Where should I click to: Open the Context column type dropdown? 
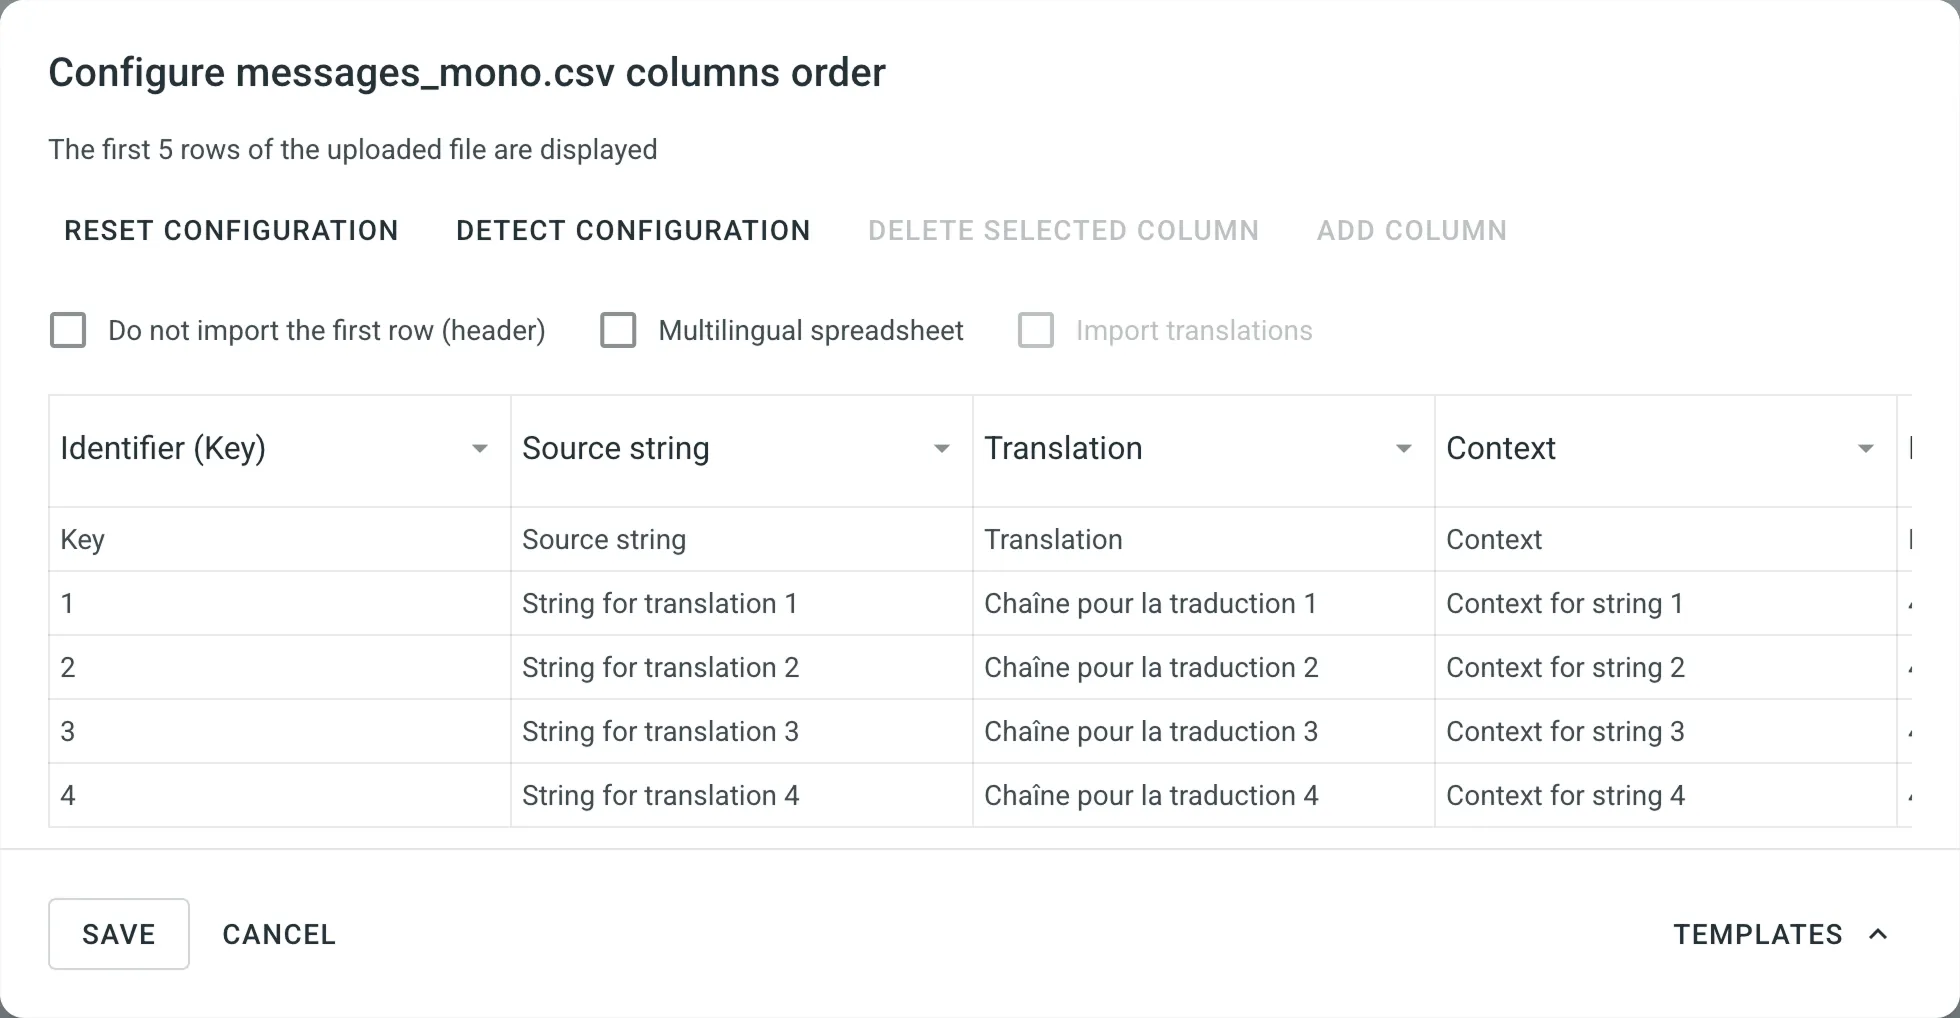pos(1666,449)
